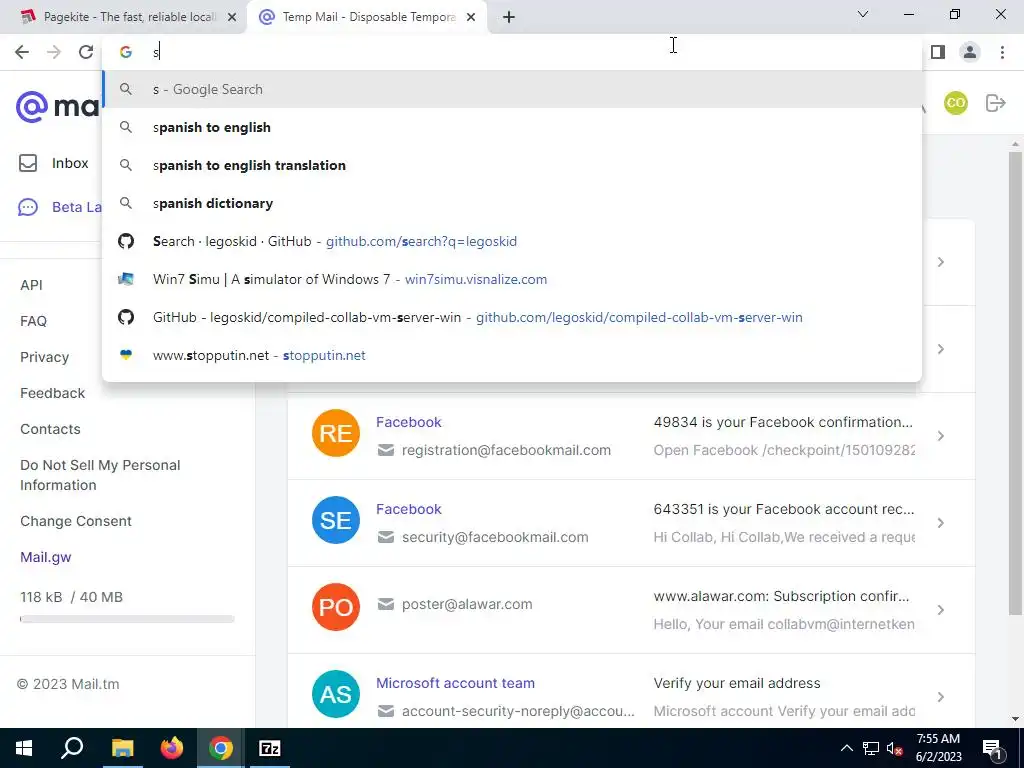Image resolution: width=1024 pixels, height=768 pixels.
Task: Open 7-Zip from the taskbar
Action: (270, 748)
